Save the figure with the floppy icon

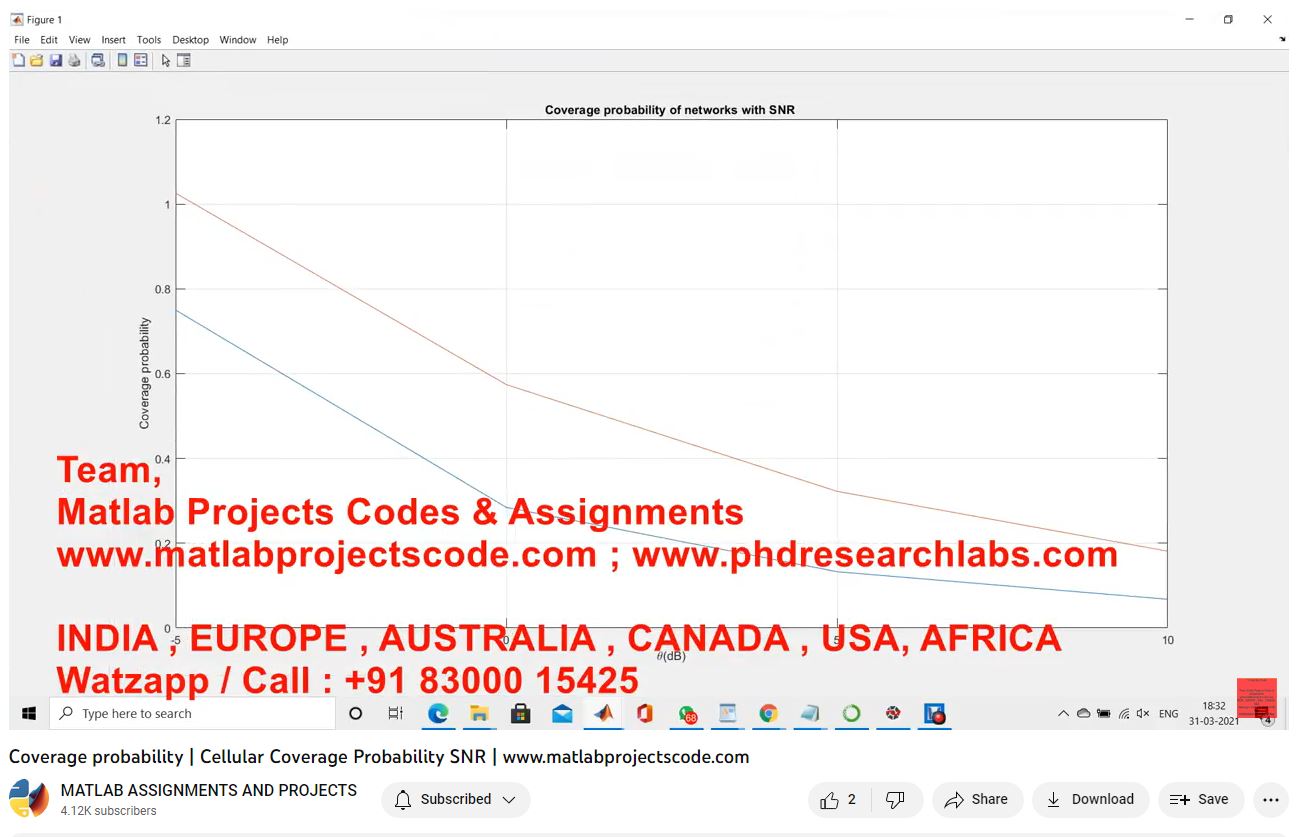point(55,61)
